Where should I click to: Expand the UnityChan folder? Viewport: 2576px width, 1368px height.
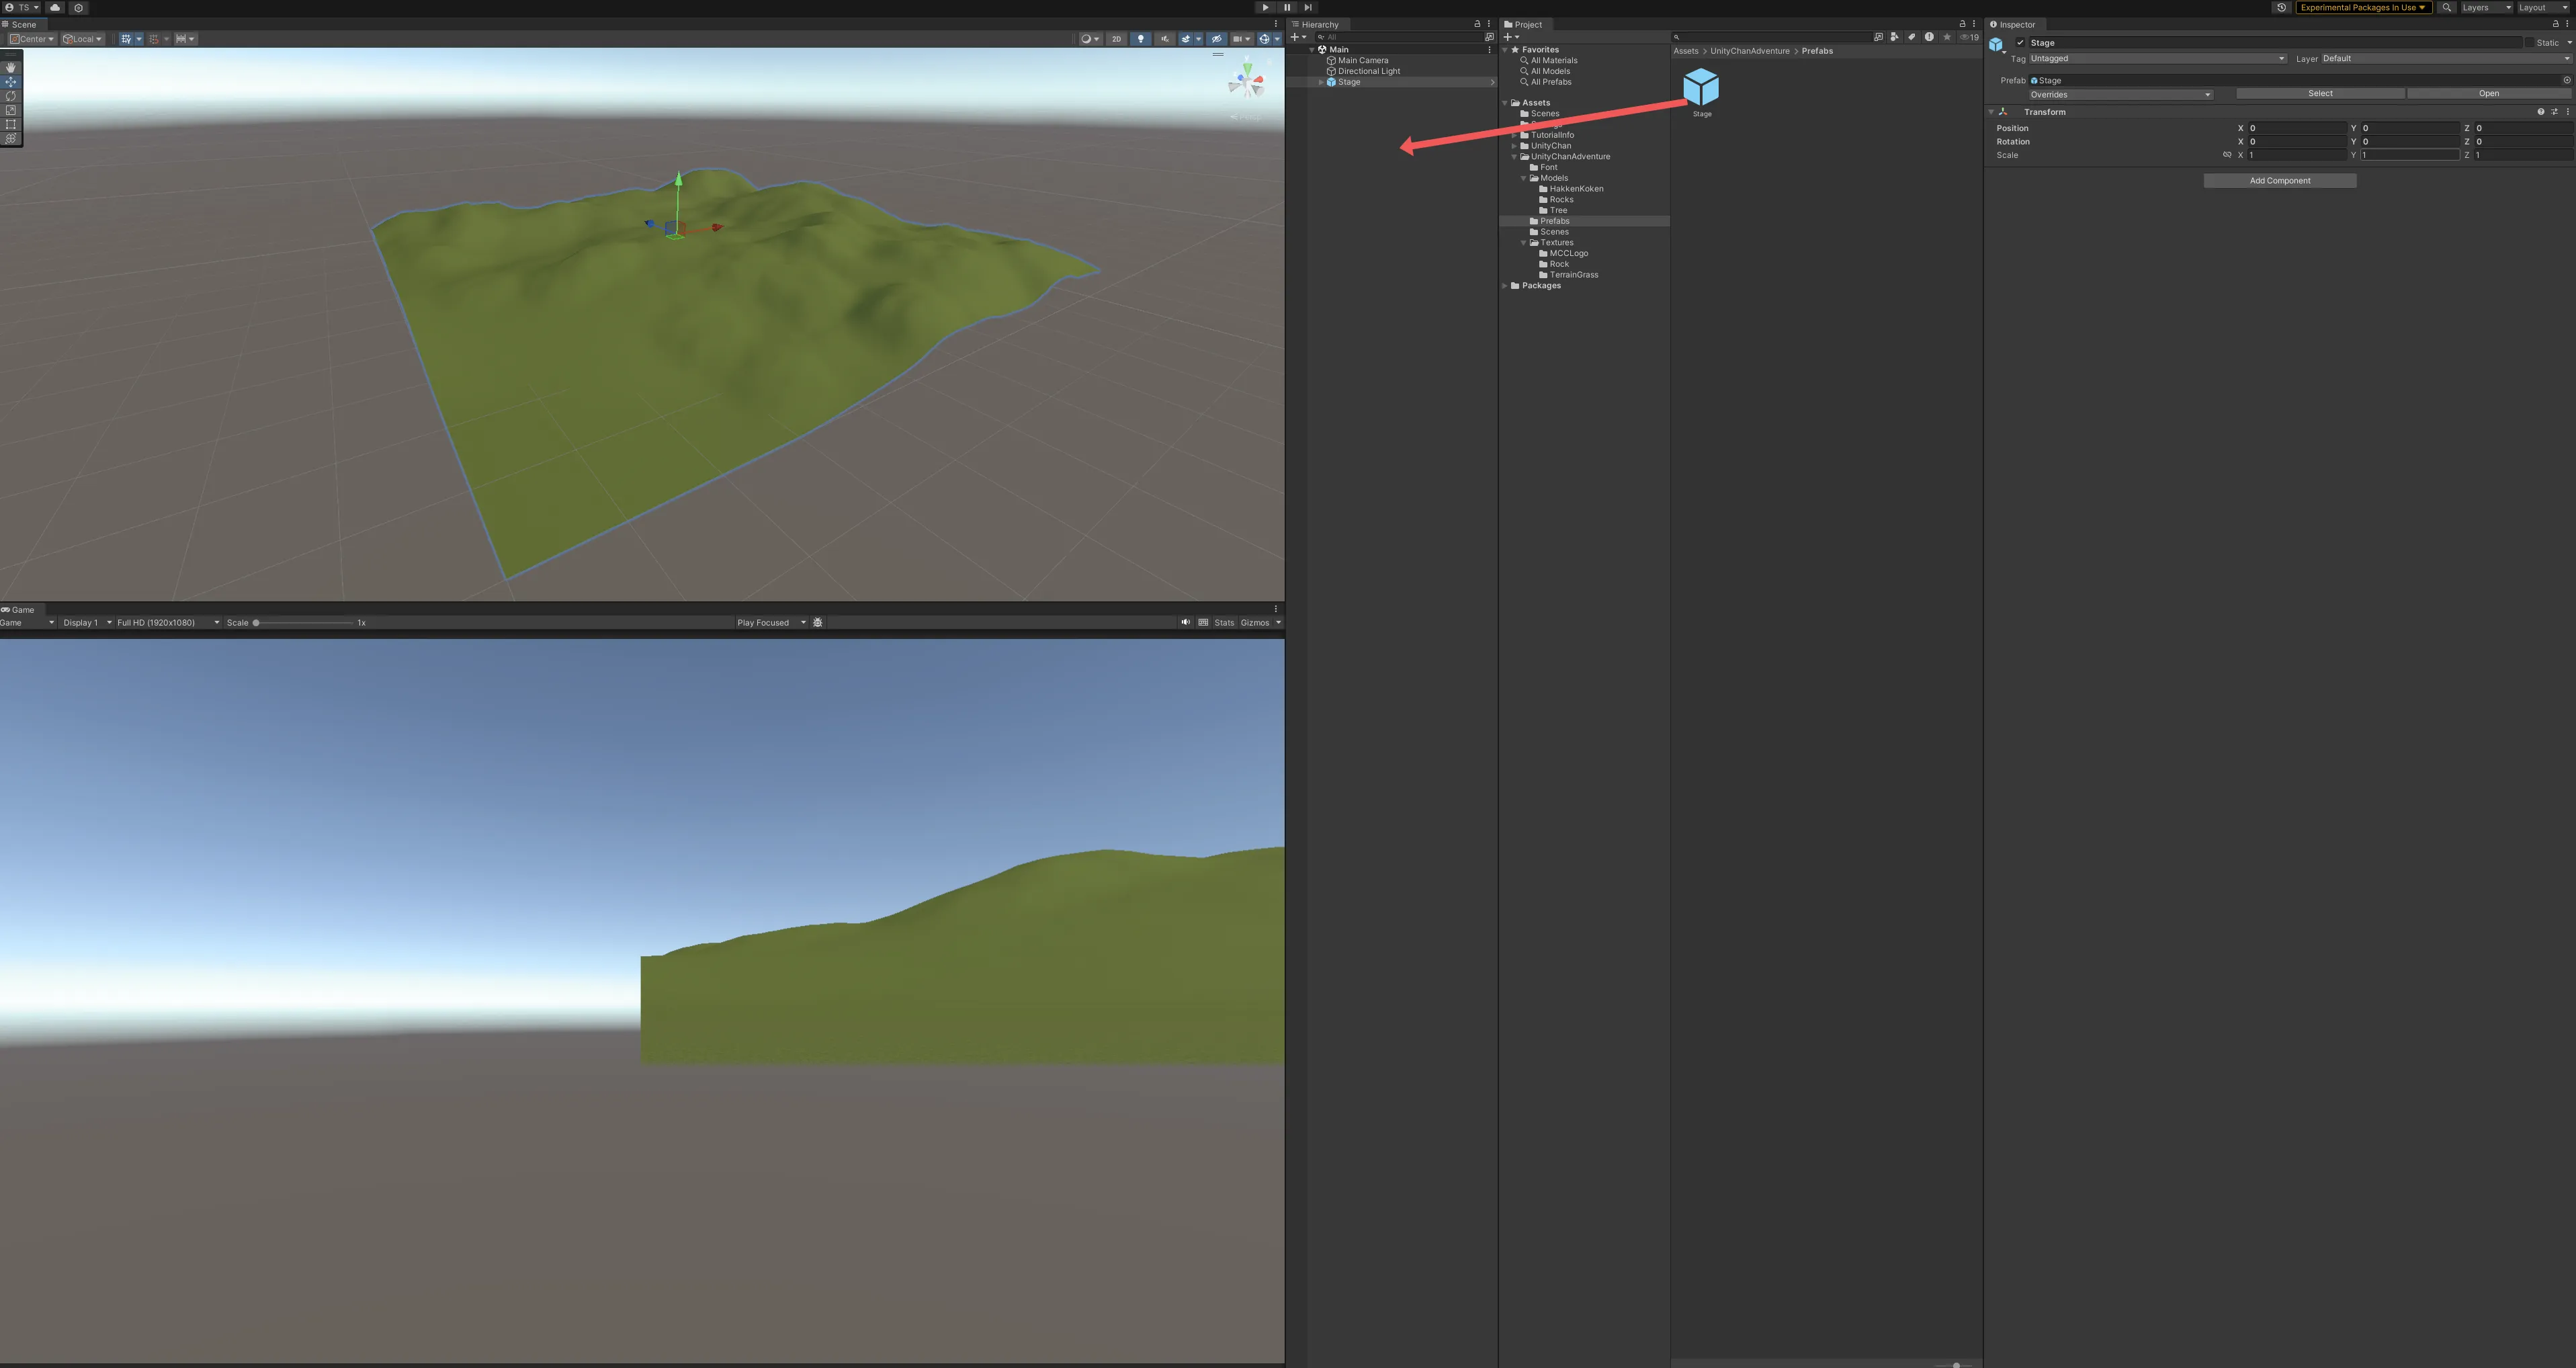(x=1514, y=146)
